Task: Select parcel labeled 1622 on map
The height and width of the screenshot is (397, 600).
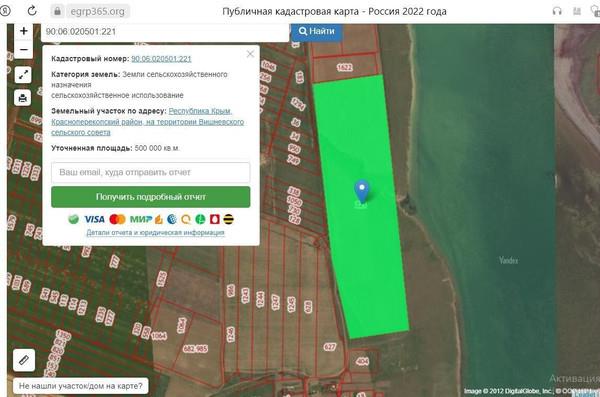Action: 344,67
